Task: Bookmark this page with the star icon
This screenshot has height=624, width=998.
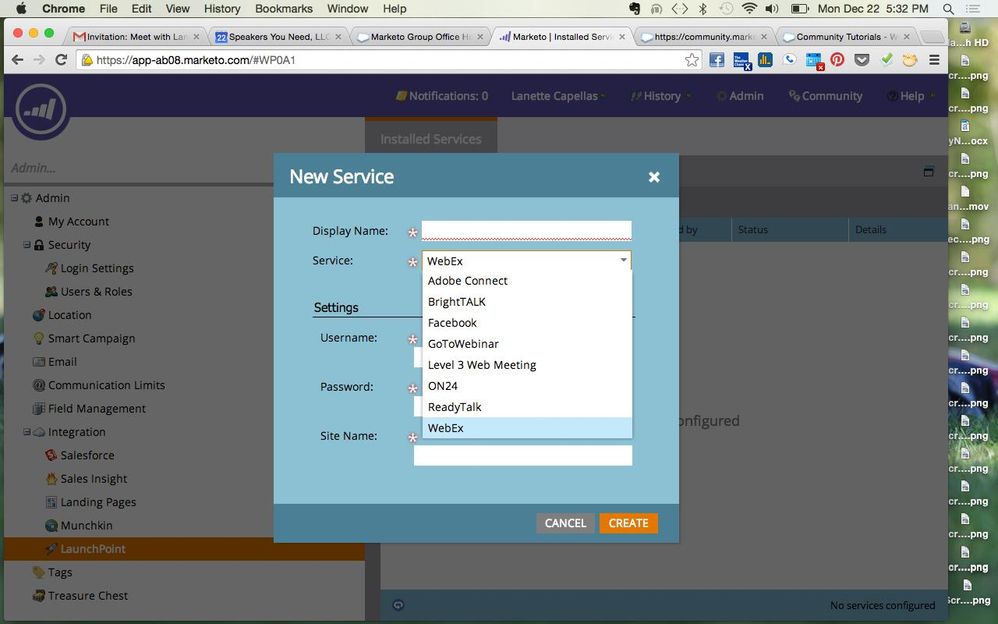Action: click(692, 60)
